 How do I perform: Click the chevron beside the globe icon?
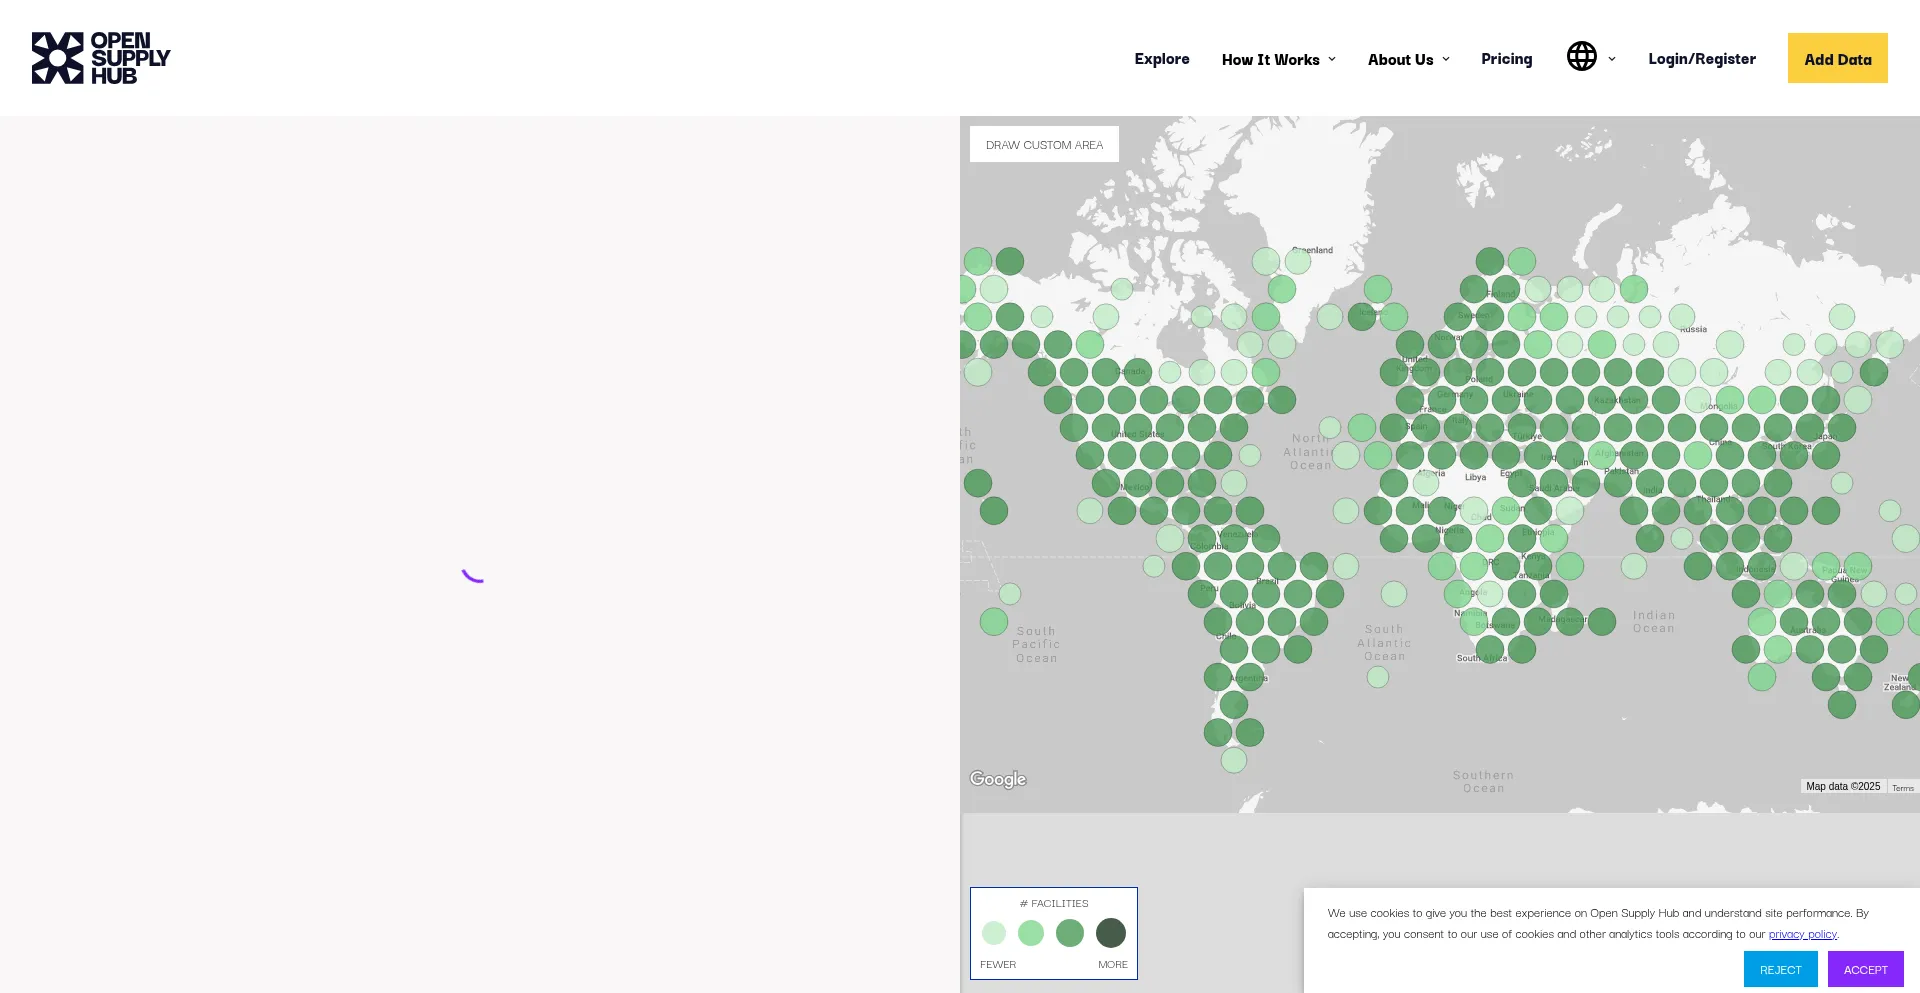(1612, 59)
